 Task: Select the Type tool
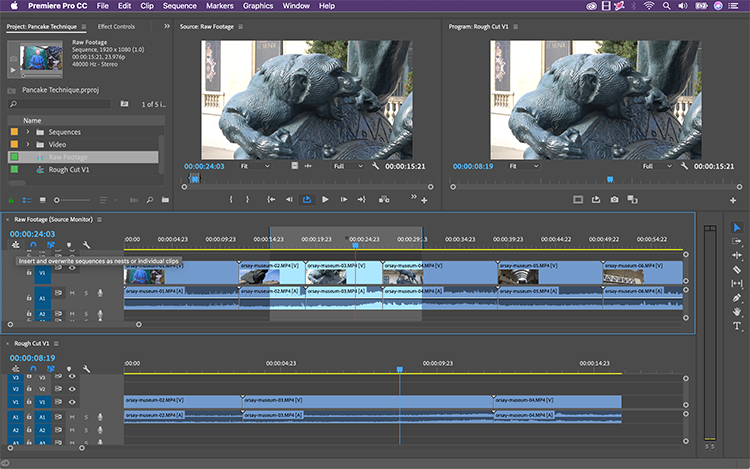click(x=737, y=326)
